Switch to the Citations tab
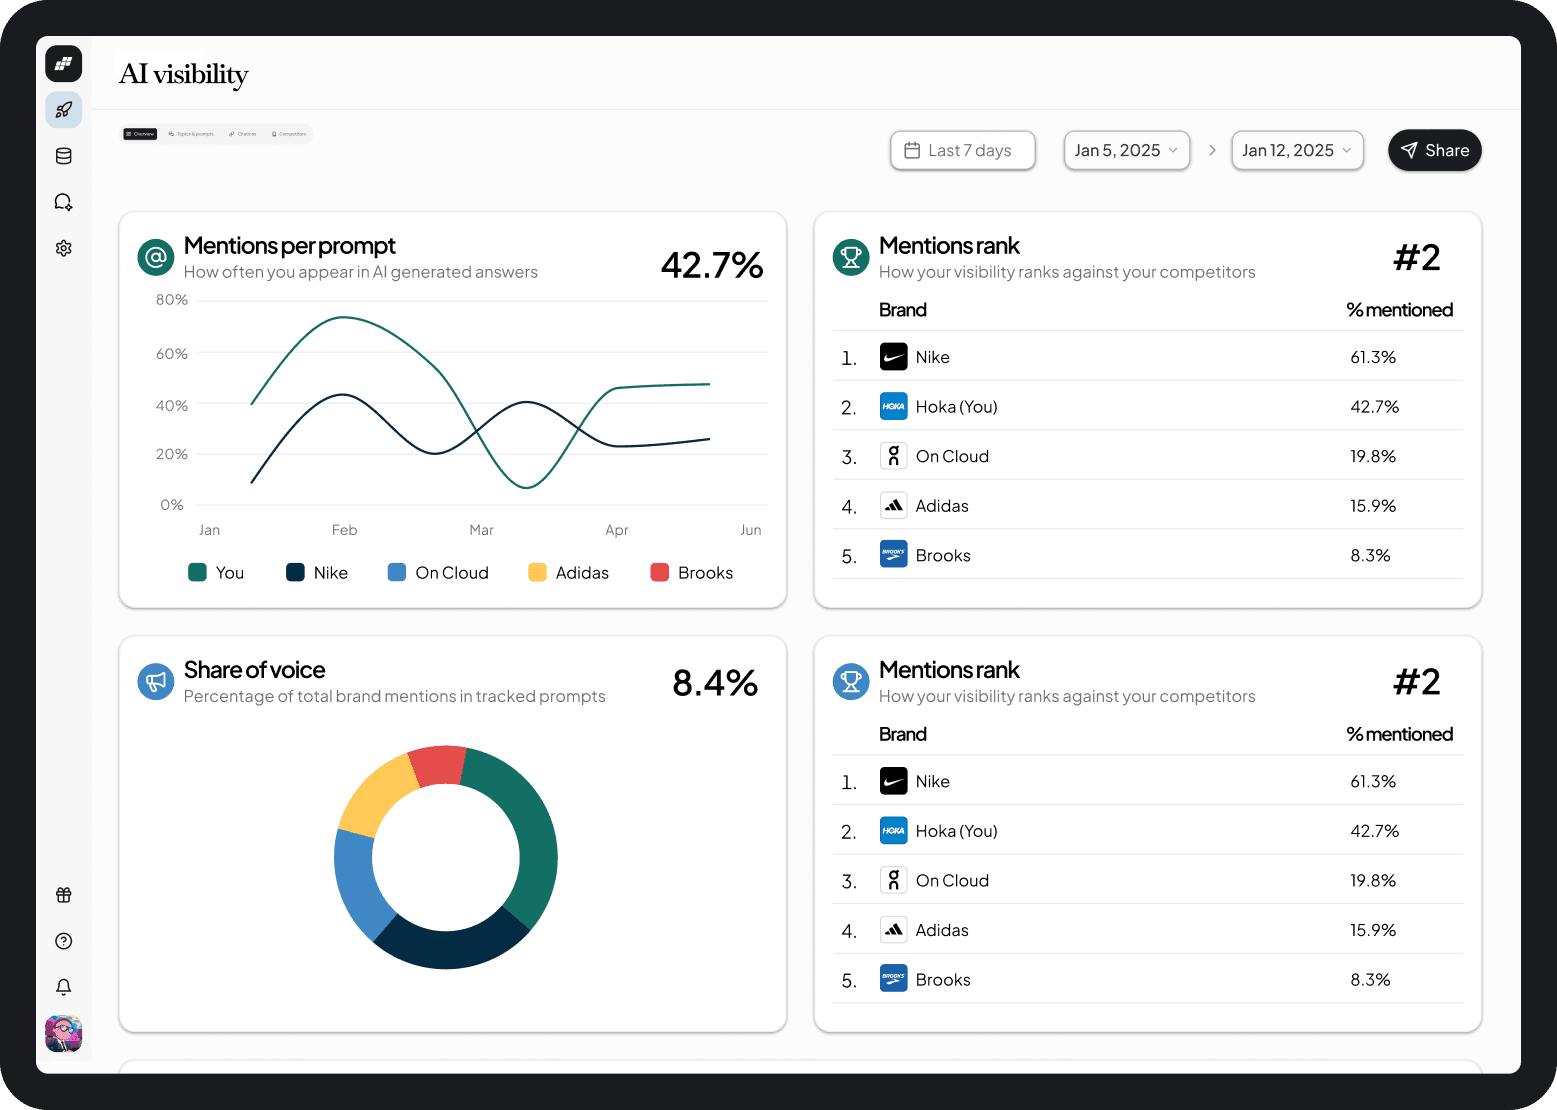Image resolution: width=1557 pixels, height=1110 pixels. pyautogui.click(x=243, y=134)
